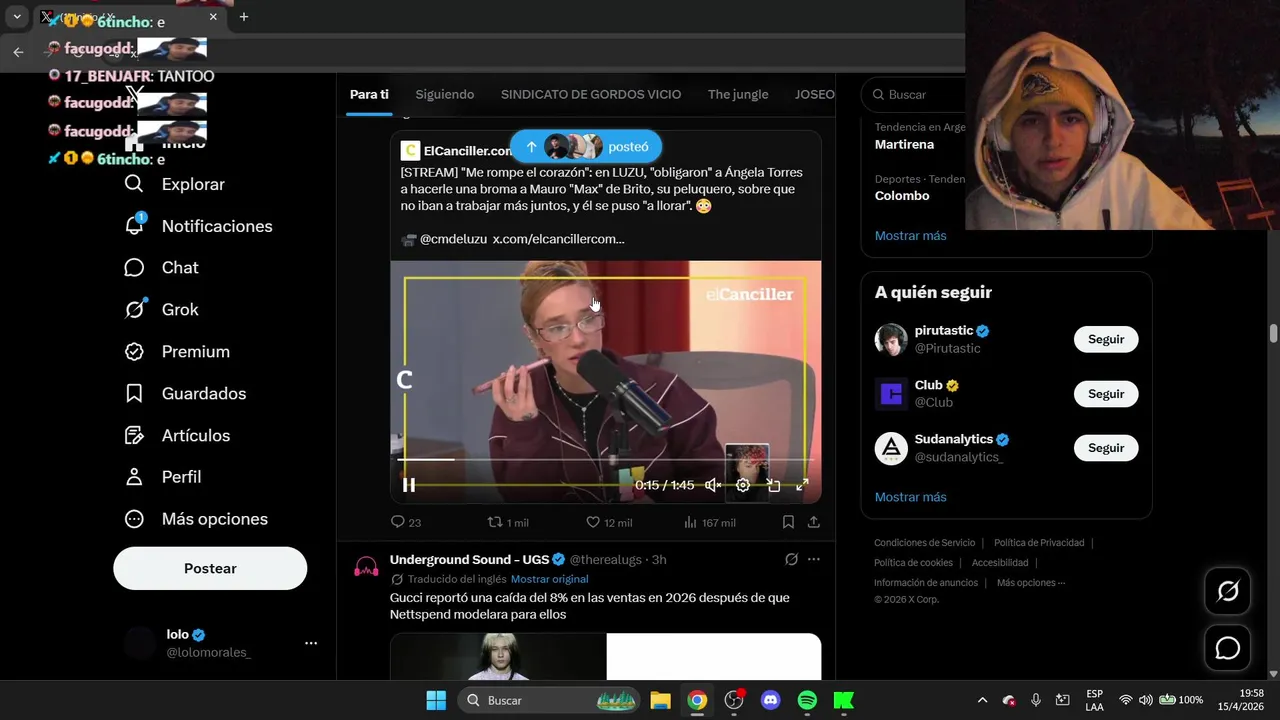This screenshot has height=720, width=1280.
Task: Follow pirutastic account
Action: click(x=1106, y=339)
